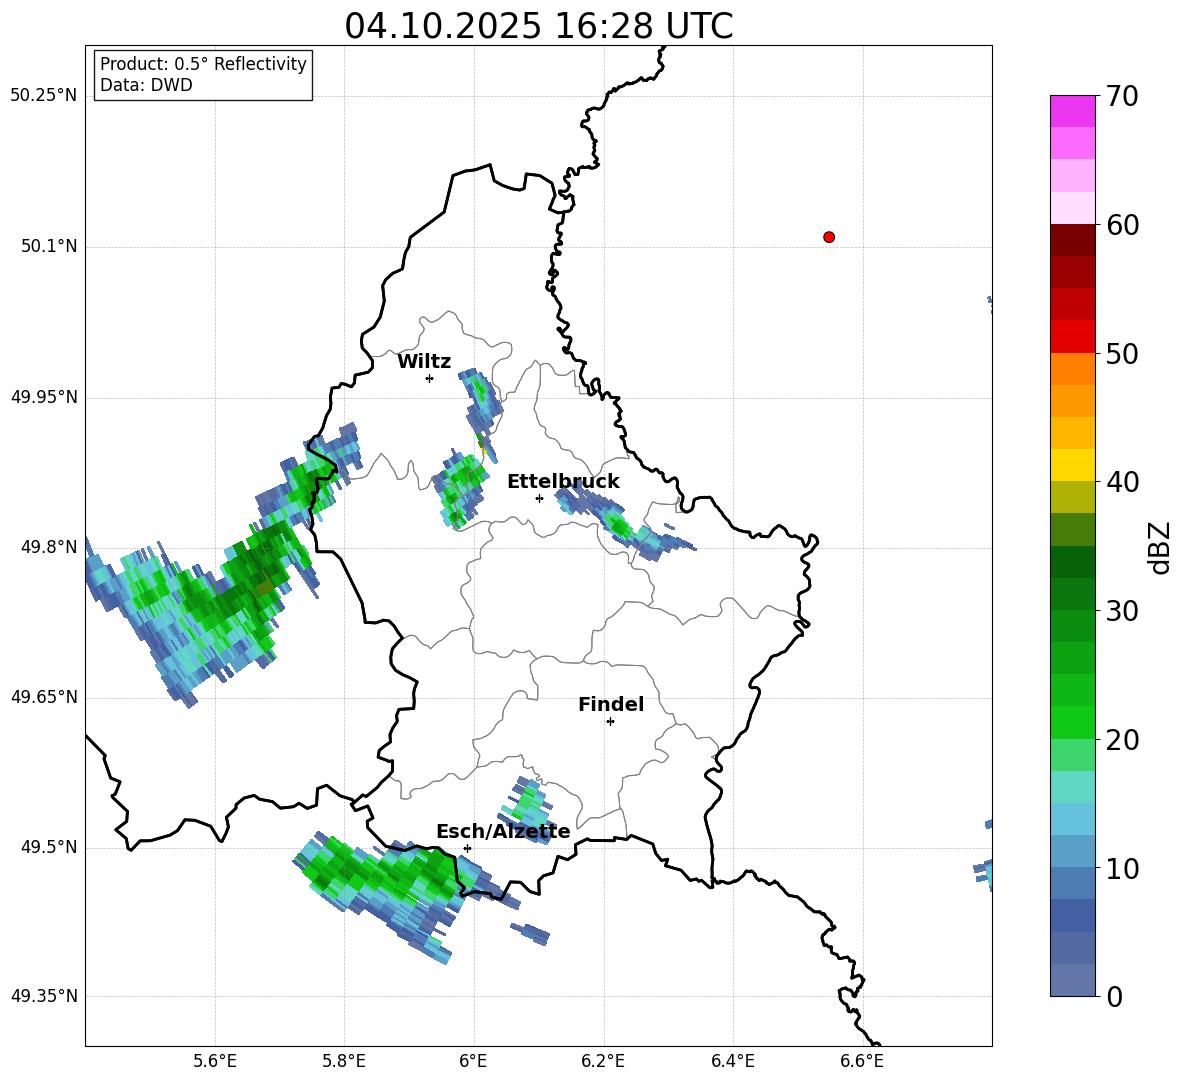Click the latitude label 50.25°N

click(x=44, y=96)
